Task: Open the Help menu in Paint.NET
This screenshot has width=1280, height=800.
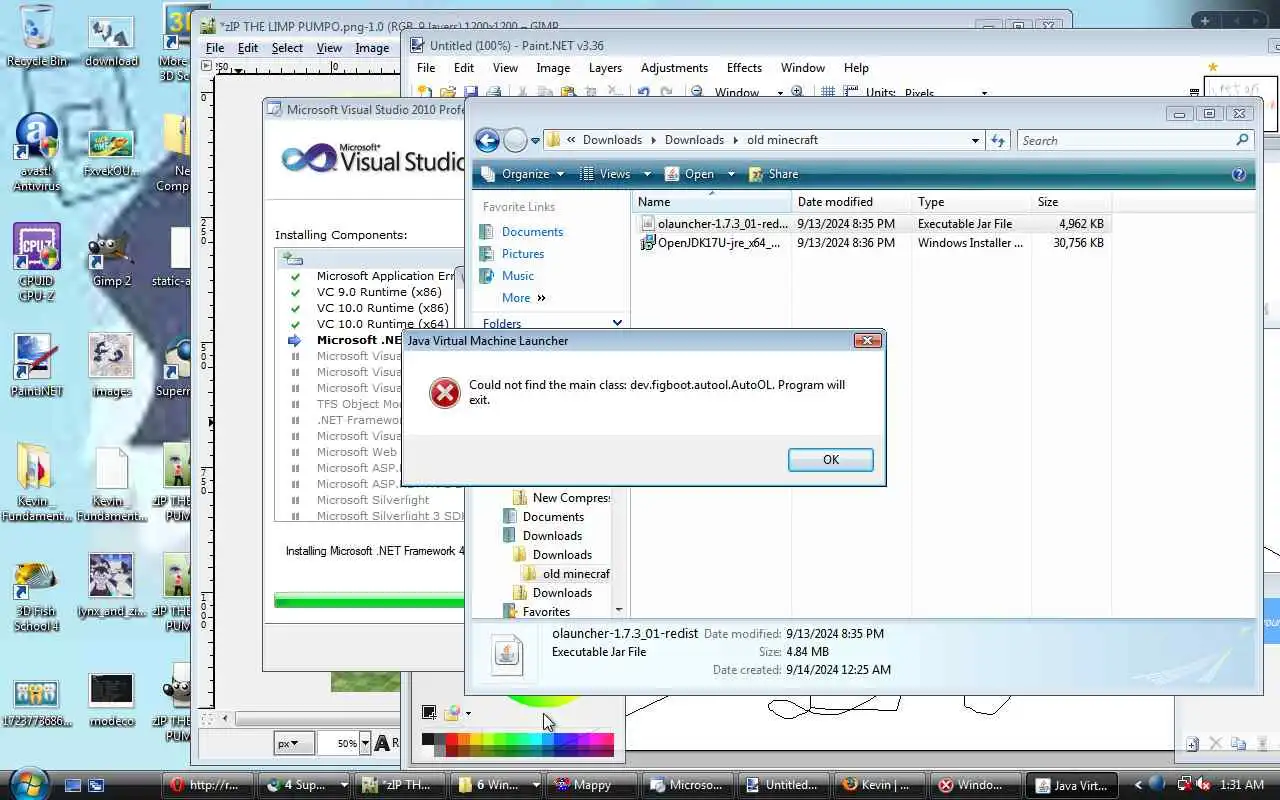Action: [856, 68]
